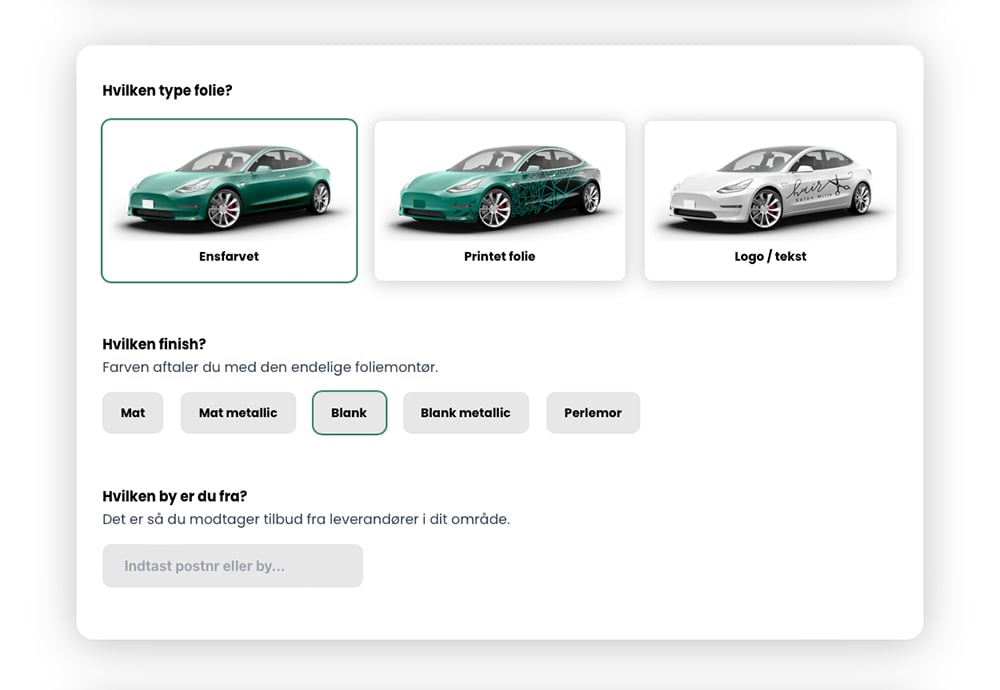Click the 'Hvilken type folie?' heading
Viewport: 1000px width, 690px height.
tap(167, 91)
